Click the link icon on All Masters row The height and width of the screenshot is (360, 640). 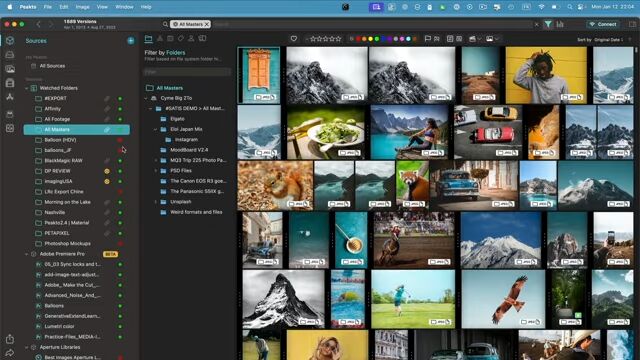[107, 130]
